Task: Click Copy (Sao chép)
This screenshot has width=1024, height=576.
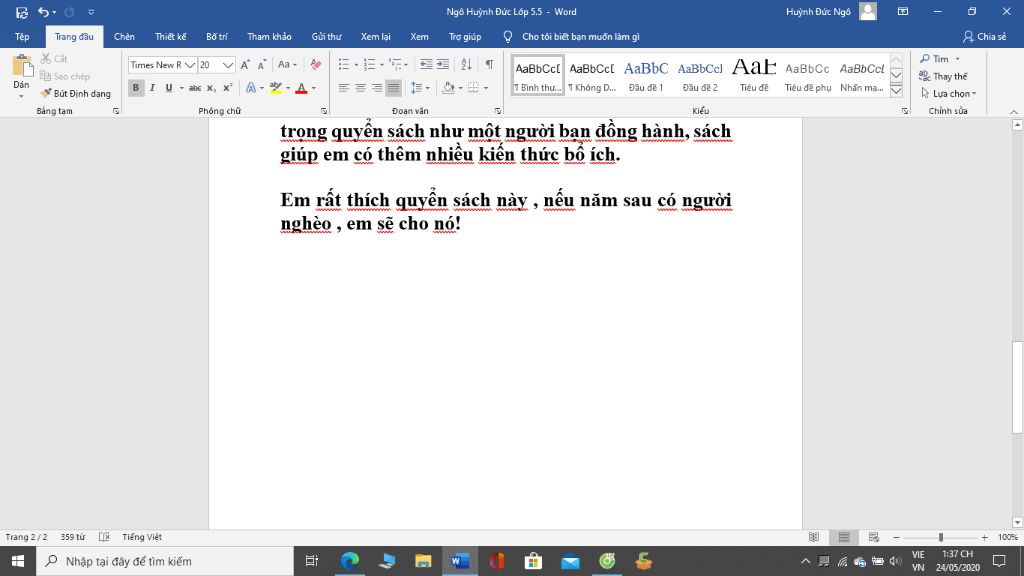Action: coord(64,76)
